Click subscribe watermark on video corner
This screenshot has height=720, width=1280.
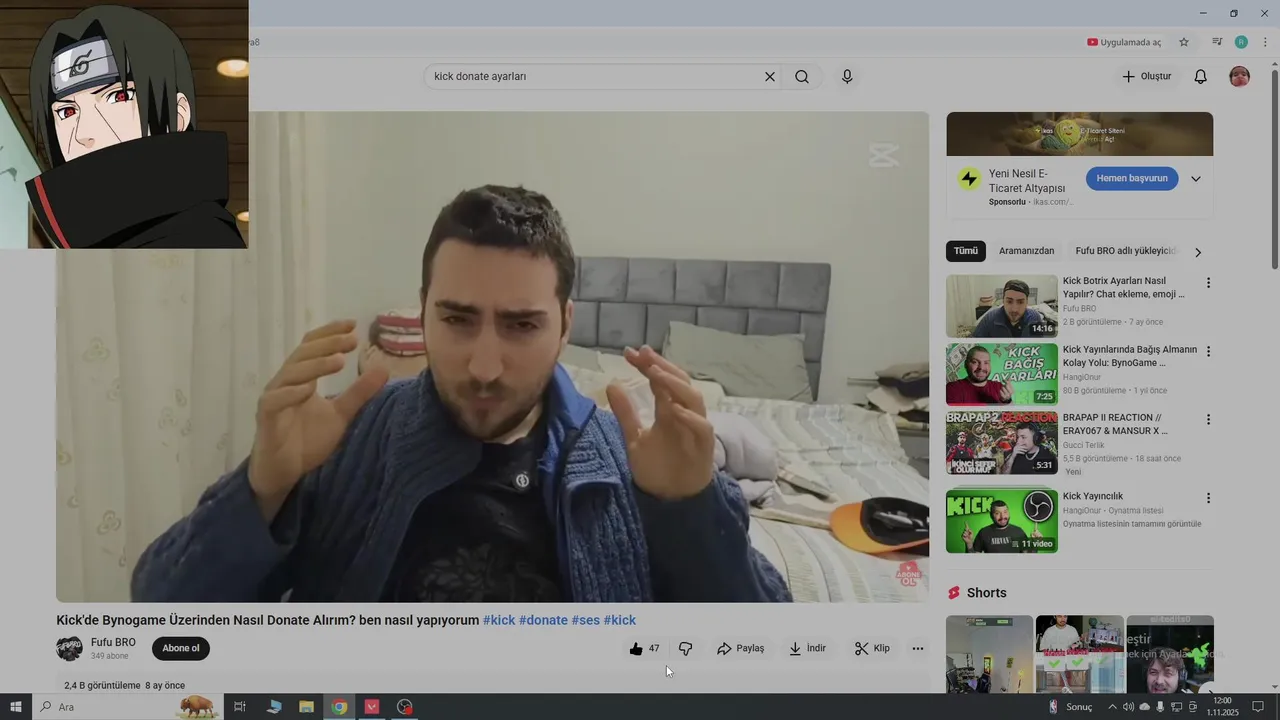coord(907,574)
